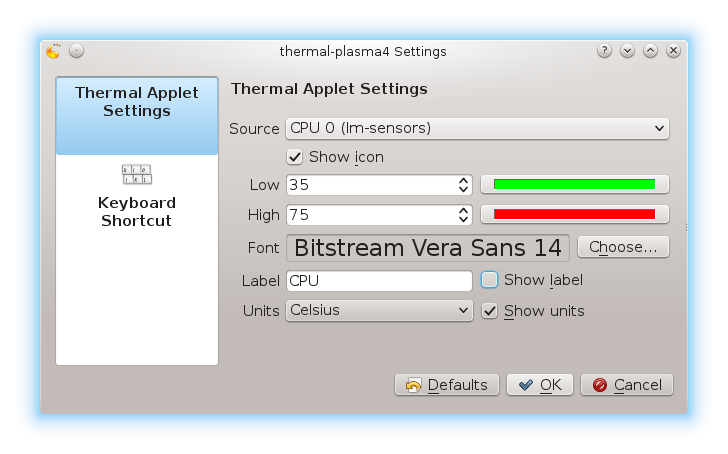Pick the red High color swatch

pos(575,214)
